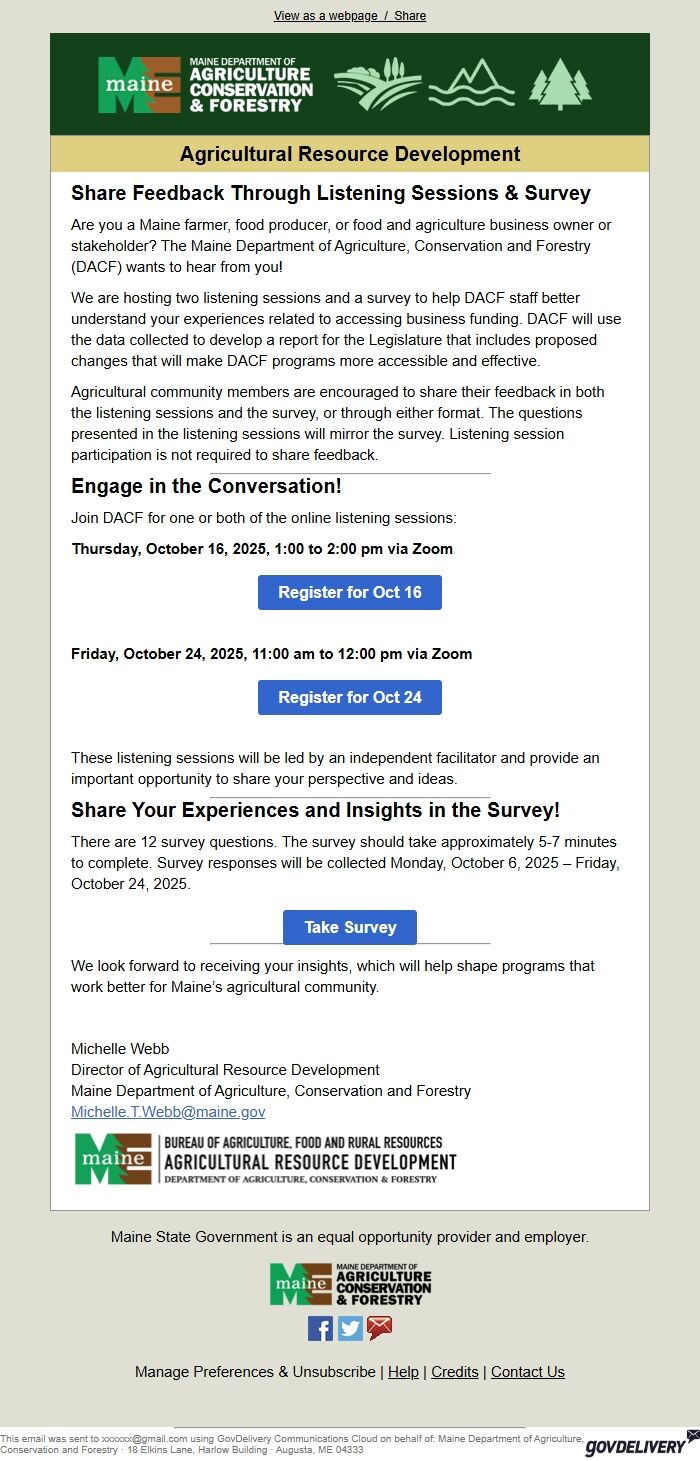Open the Help footer link

click(403, 1372)
